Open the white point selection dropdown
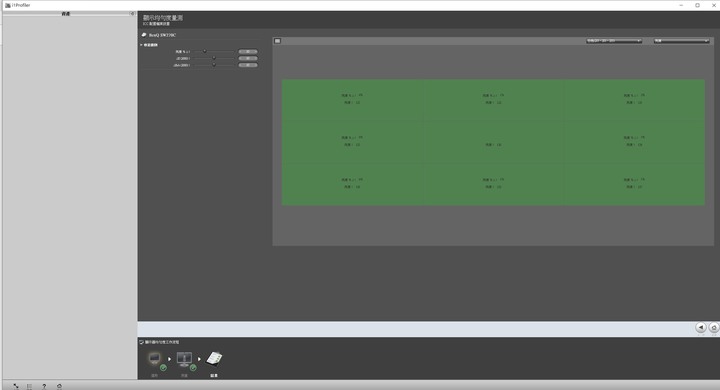The image size is (720, 390). [x=613, y=41]
